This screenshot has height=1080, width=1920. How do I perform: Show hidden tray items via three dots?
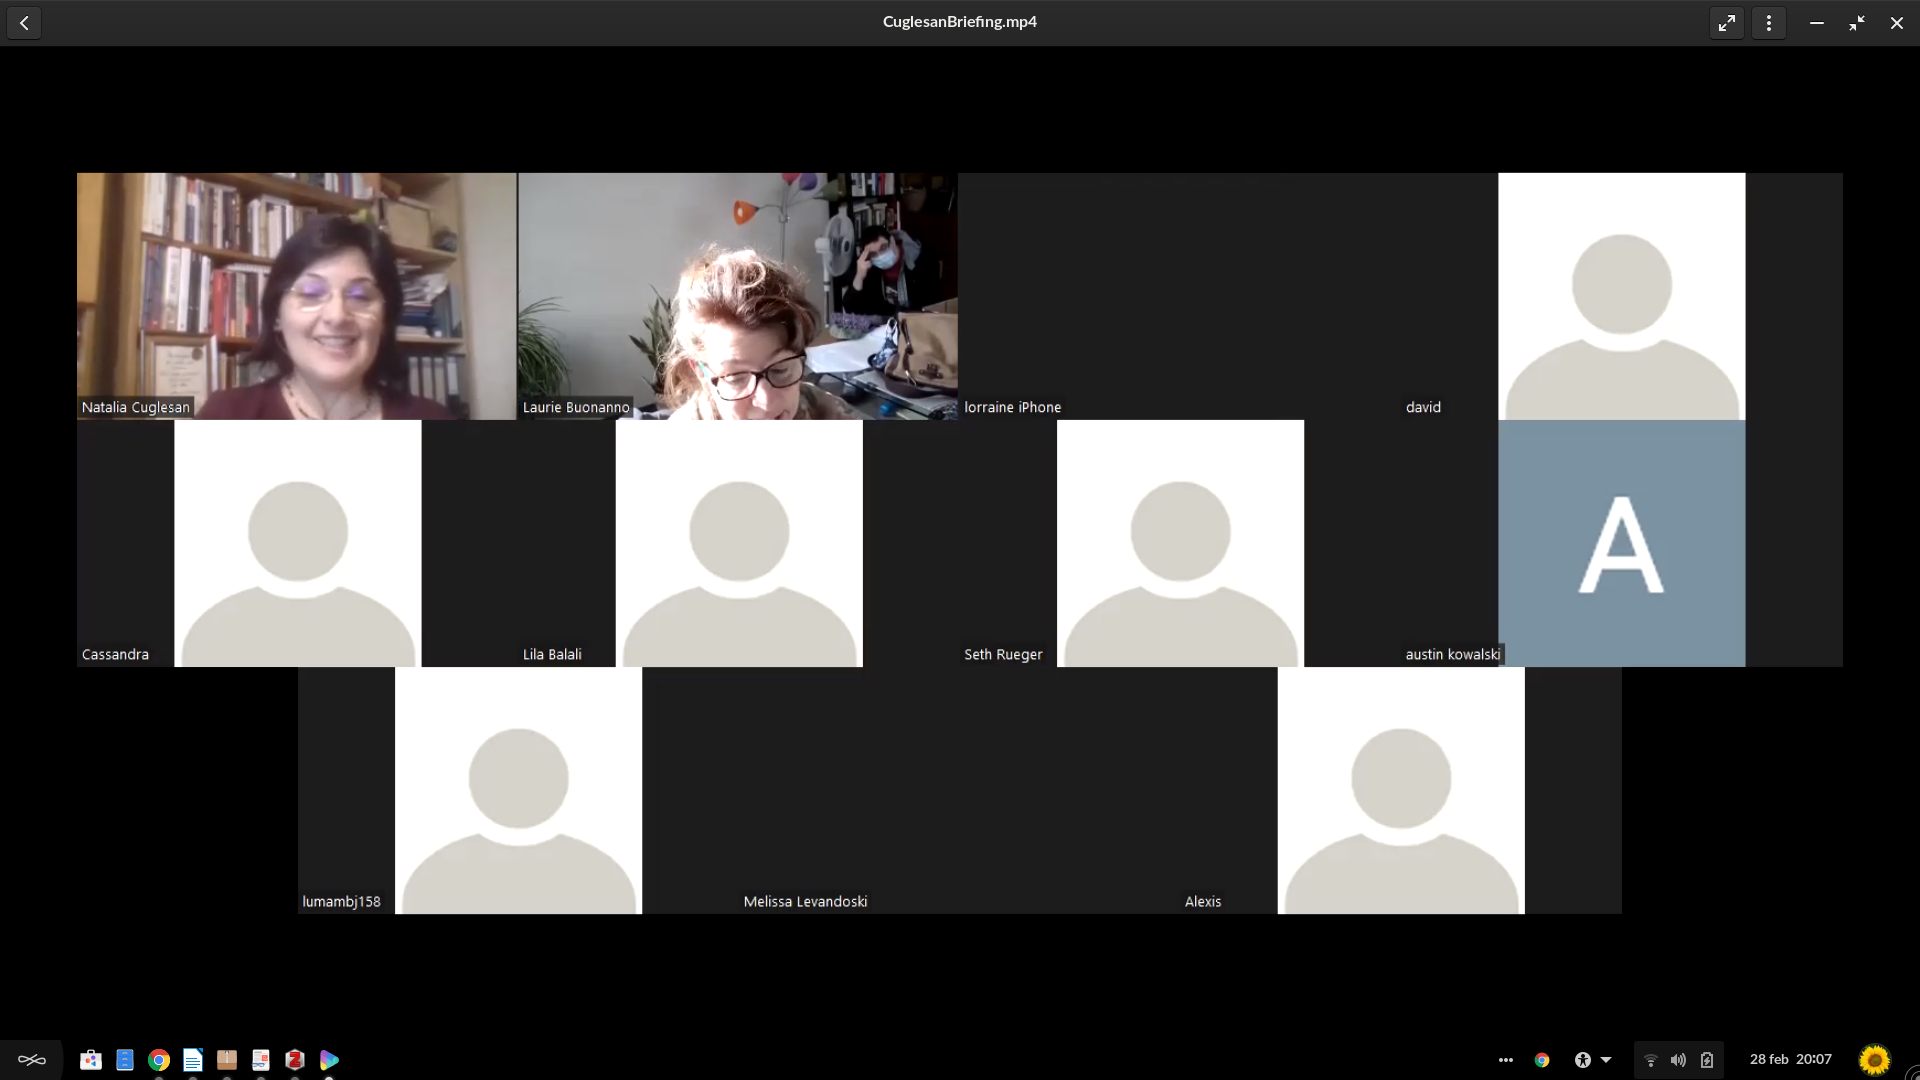(x=1506, y=1060)
